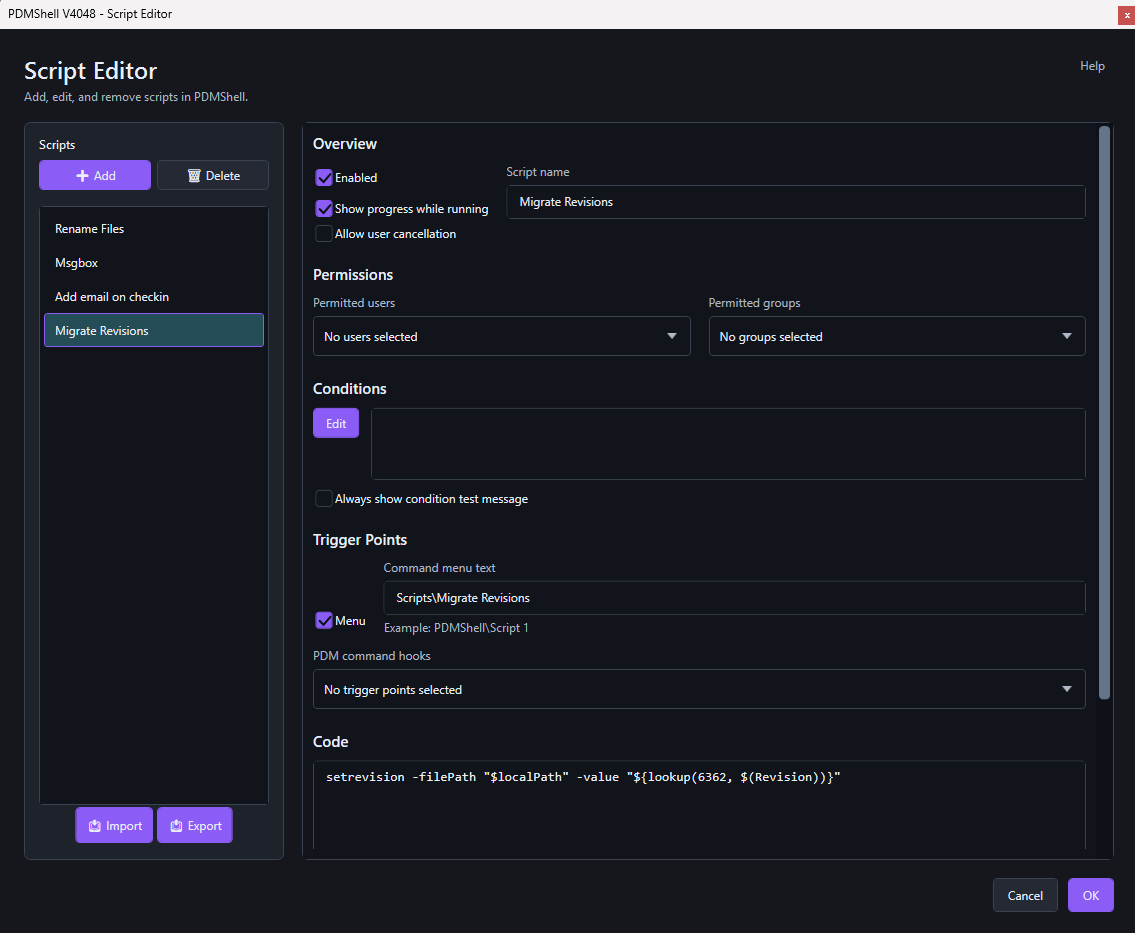Image resolution: width=1135 pixels, height=933 pixels.
Task: Click into the Script name field
Action: pyautogui.click(x=796, y=202)
